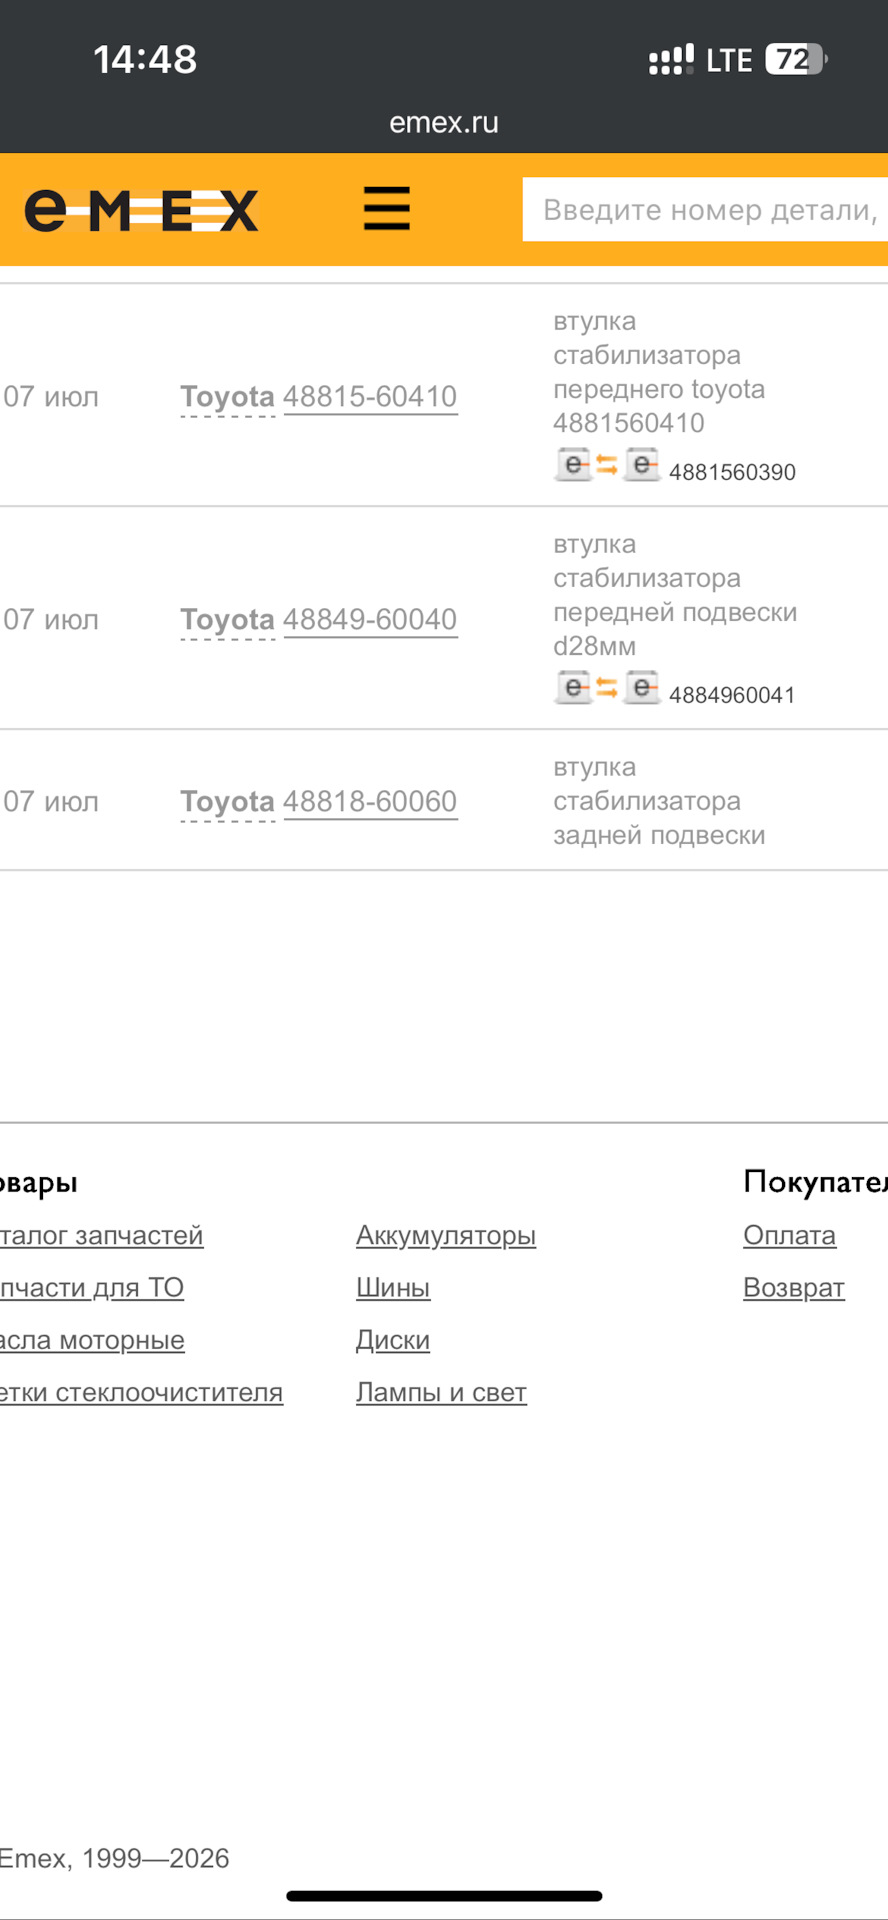This screenshot has height=1920, width=888.
Task: Tap the Emex logo
Action: [141, 210]
